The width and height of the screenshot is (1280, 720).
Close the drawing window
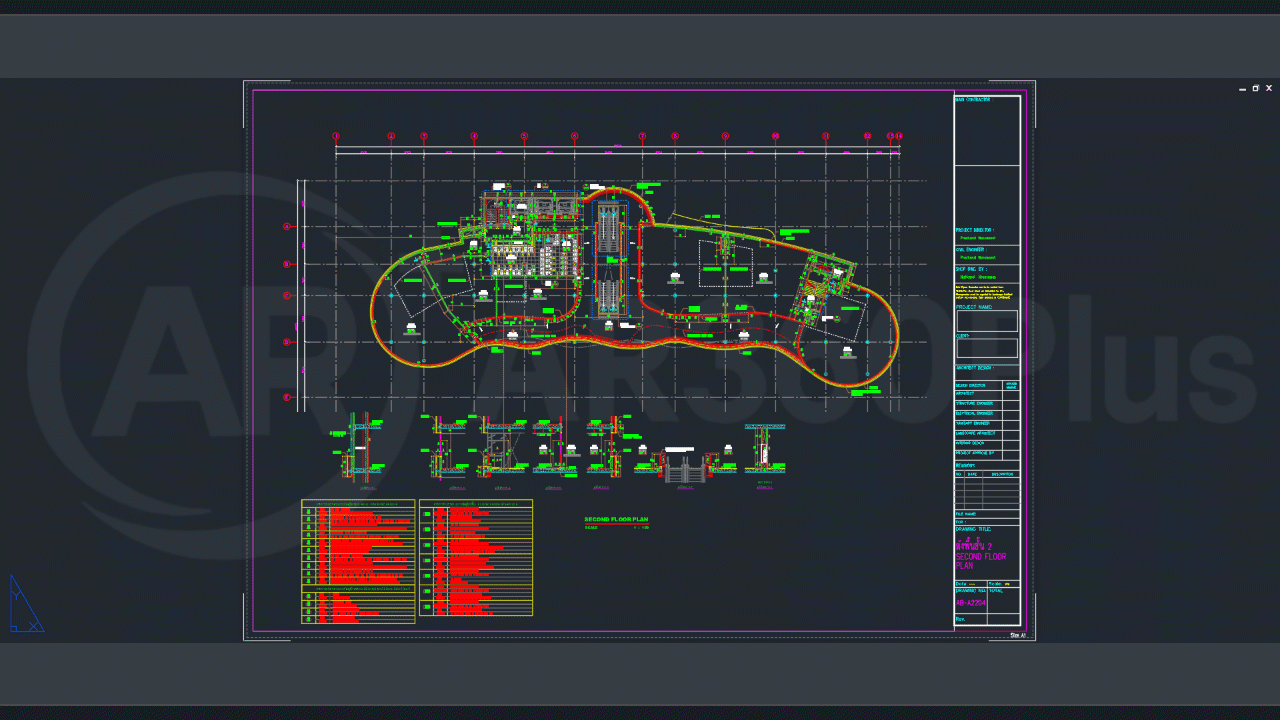pyautogui.click(x=1269, y=89)
